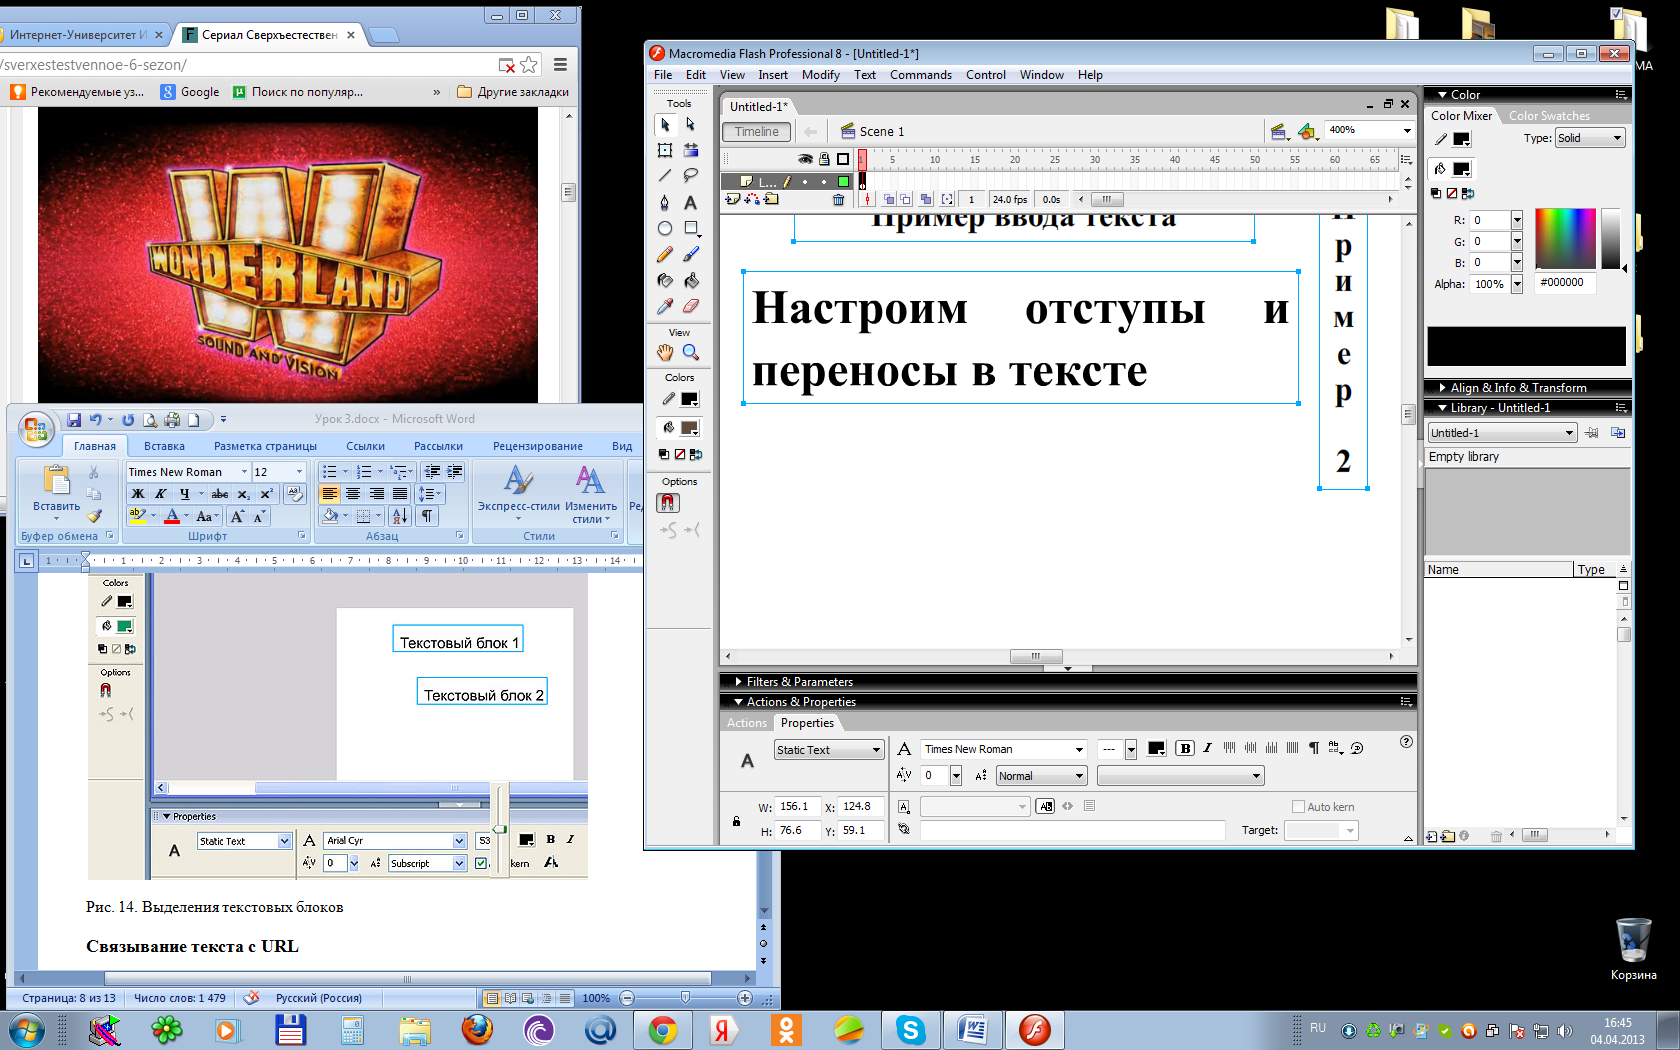Open the Edit Symbols icon
This screenshot has height=1050, width=1680.
click(1307, 131)
